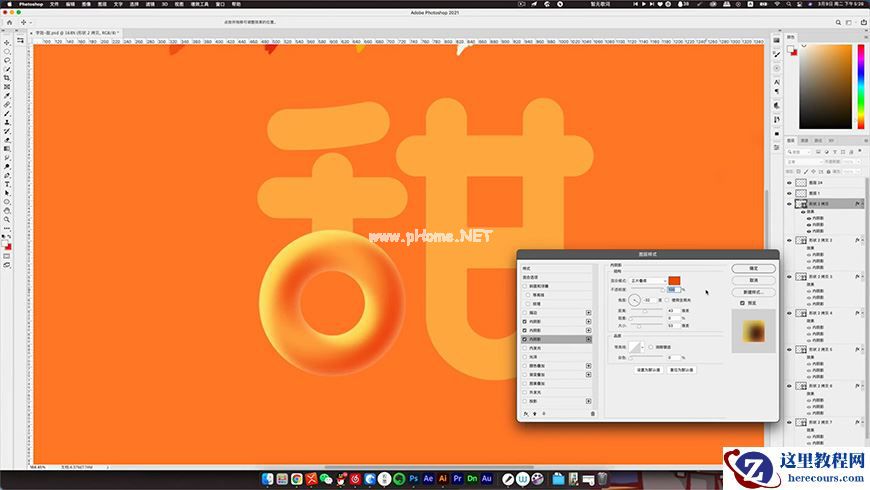
Task: Toggle the 消除锯齿 checkbox
Action: 651,347
